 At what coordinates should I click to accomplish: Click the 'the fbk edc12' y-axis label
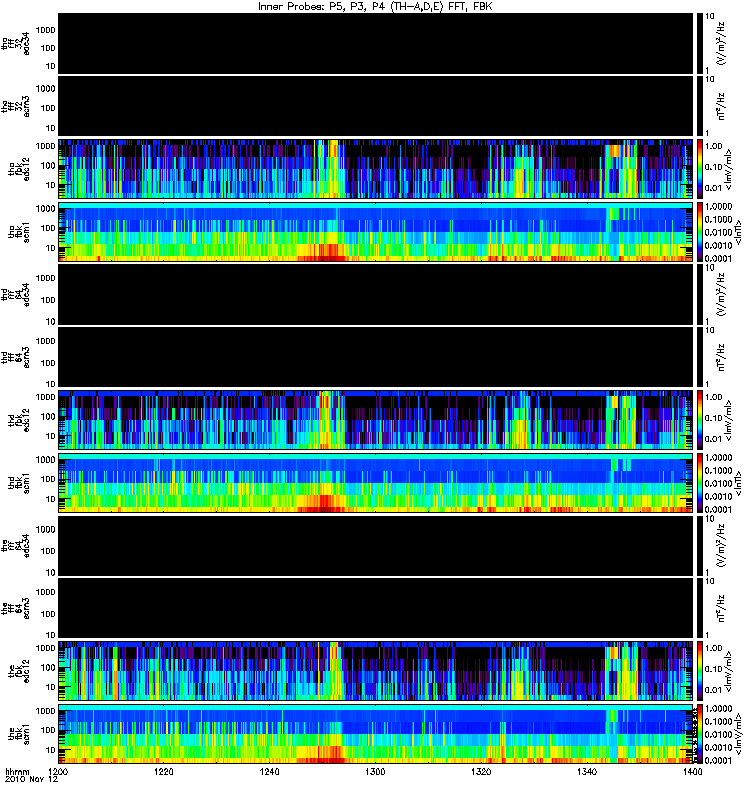tap(19, 670)
